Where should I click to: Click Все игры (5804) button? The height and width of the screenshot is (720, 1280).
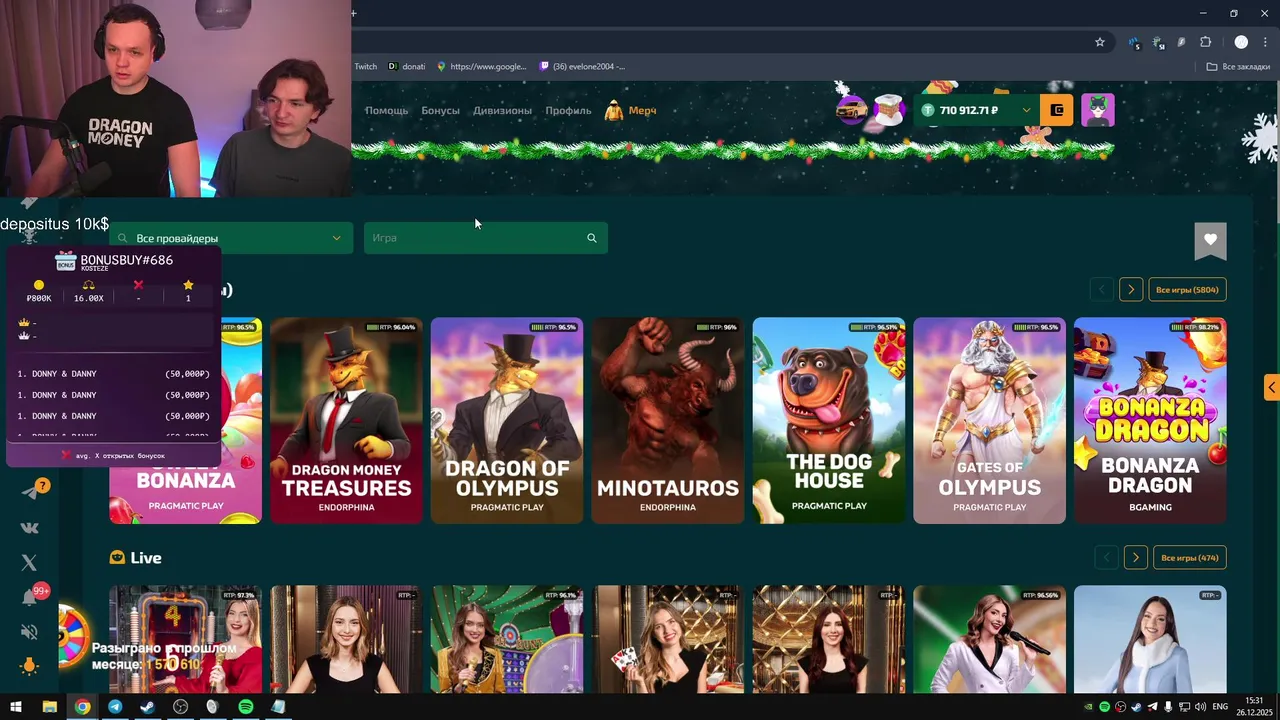coord(1187,290)
